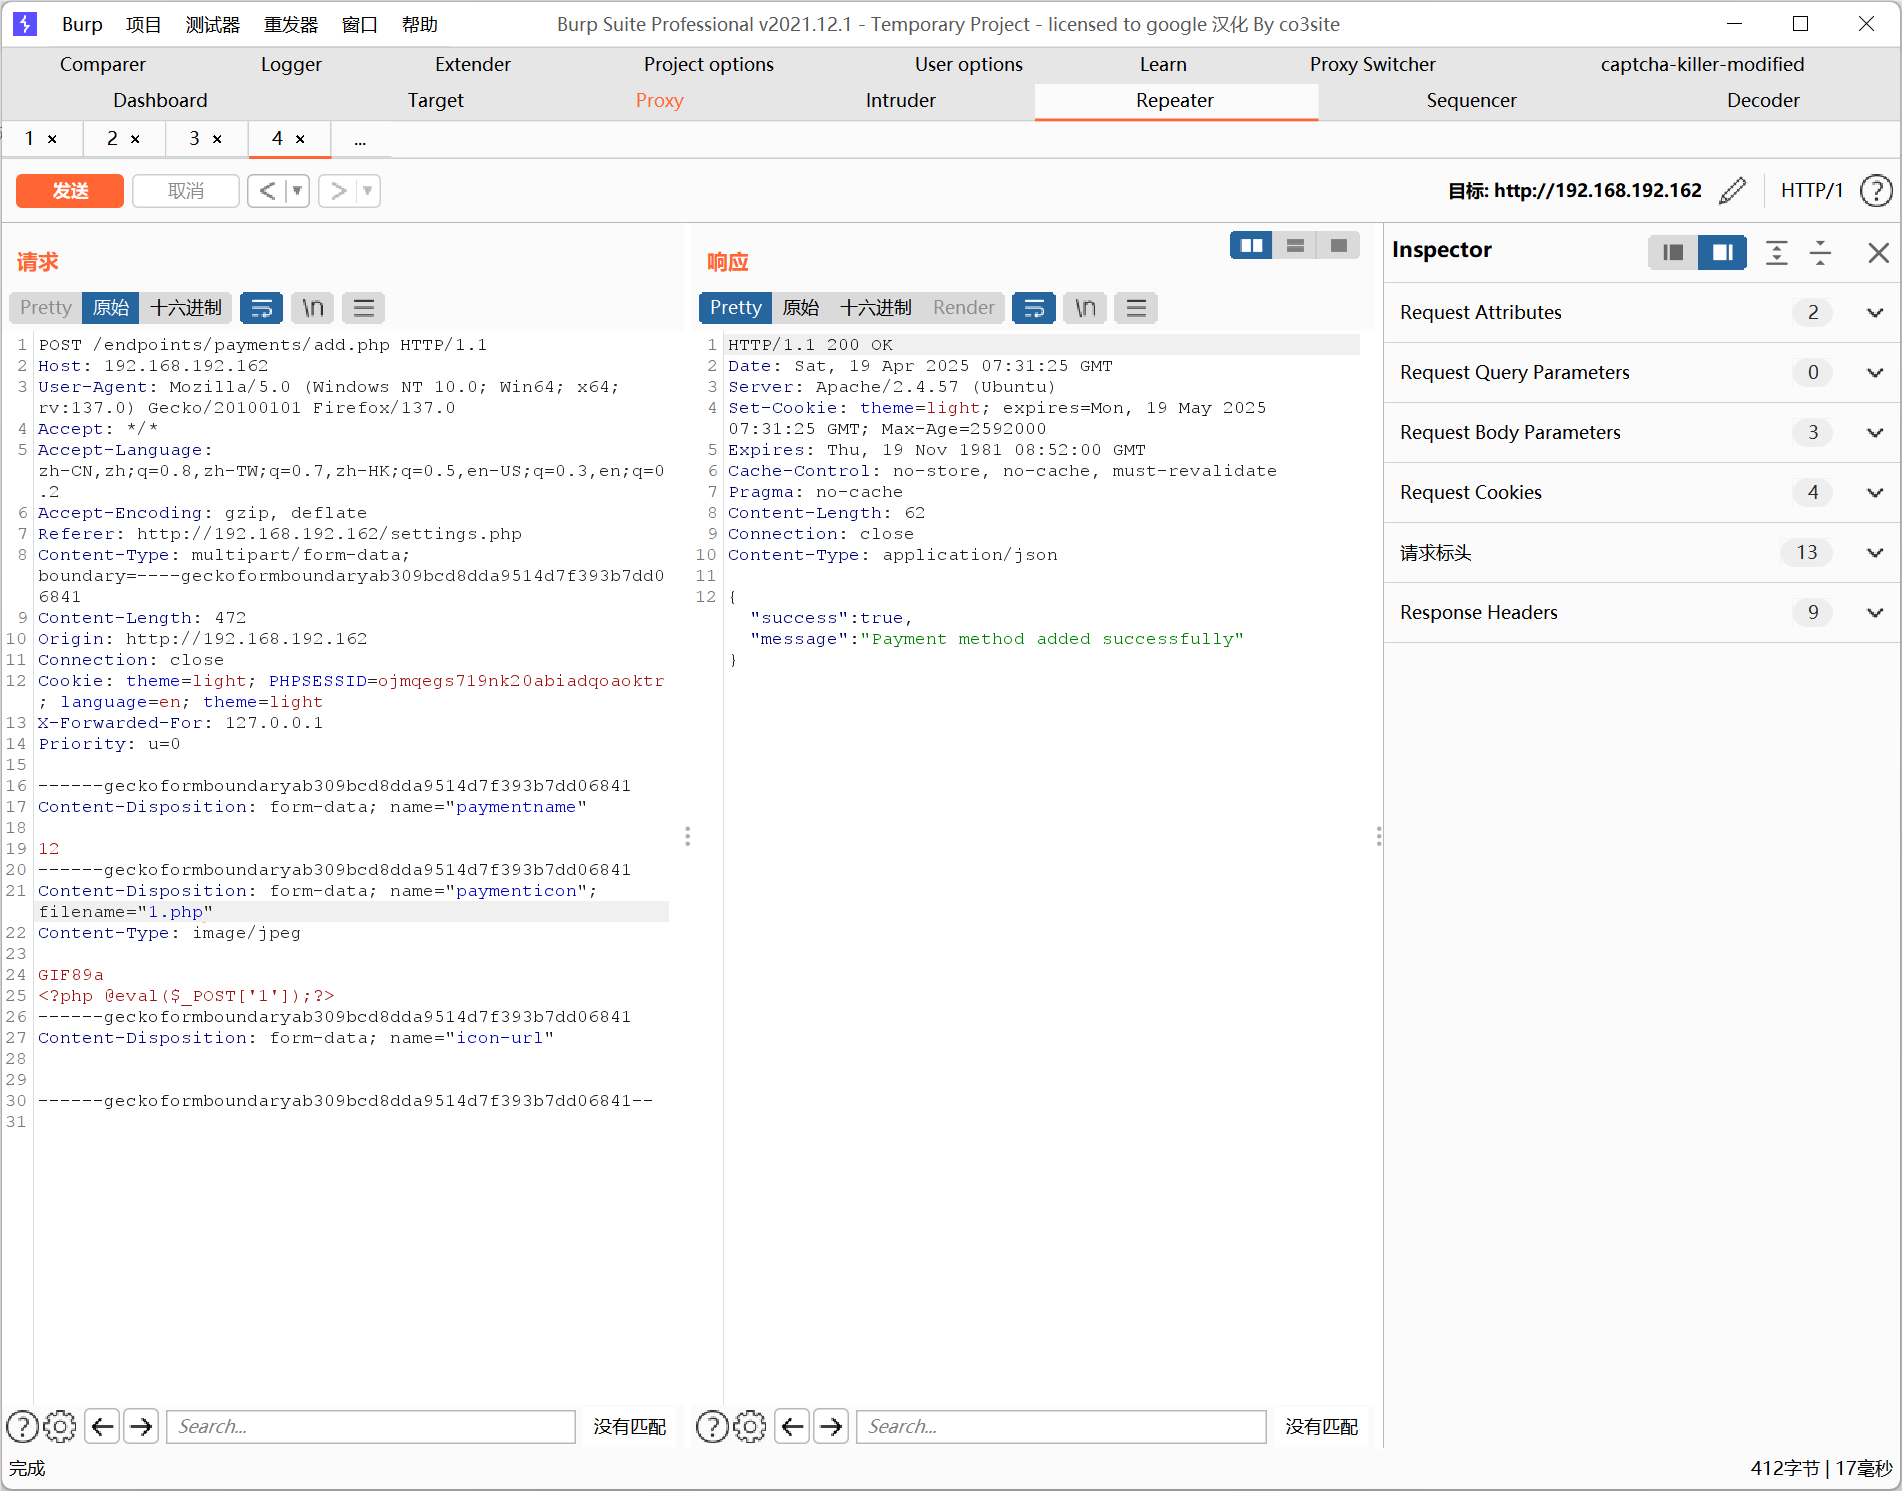Switch to Repeater tab 2
The image size is (1902, 1491).
112,138
